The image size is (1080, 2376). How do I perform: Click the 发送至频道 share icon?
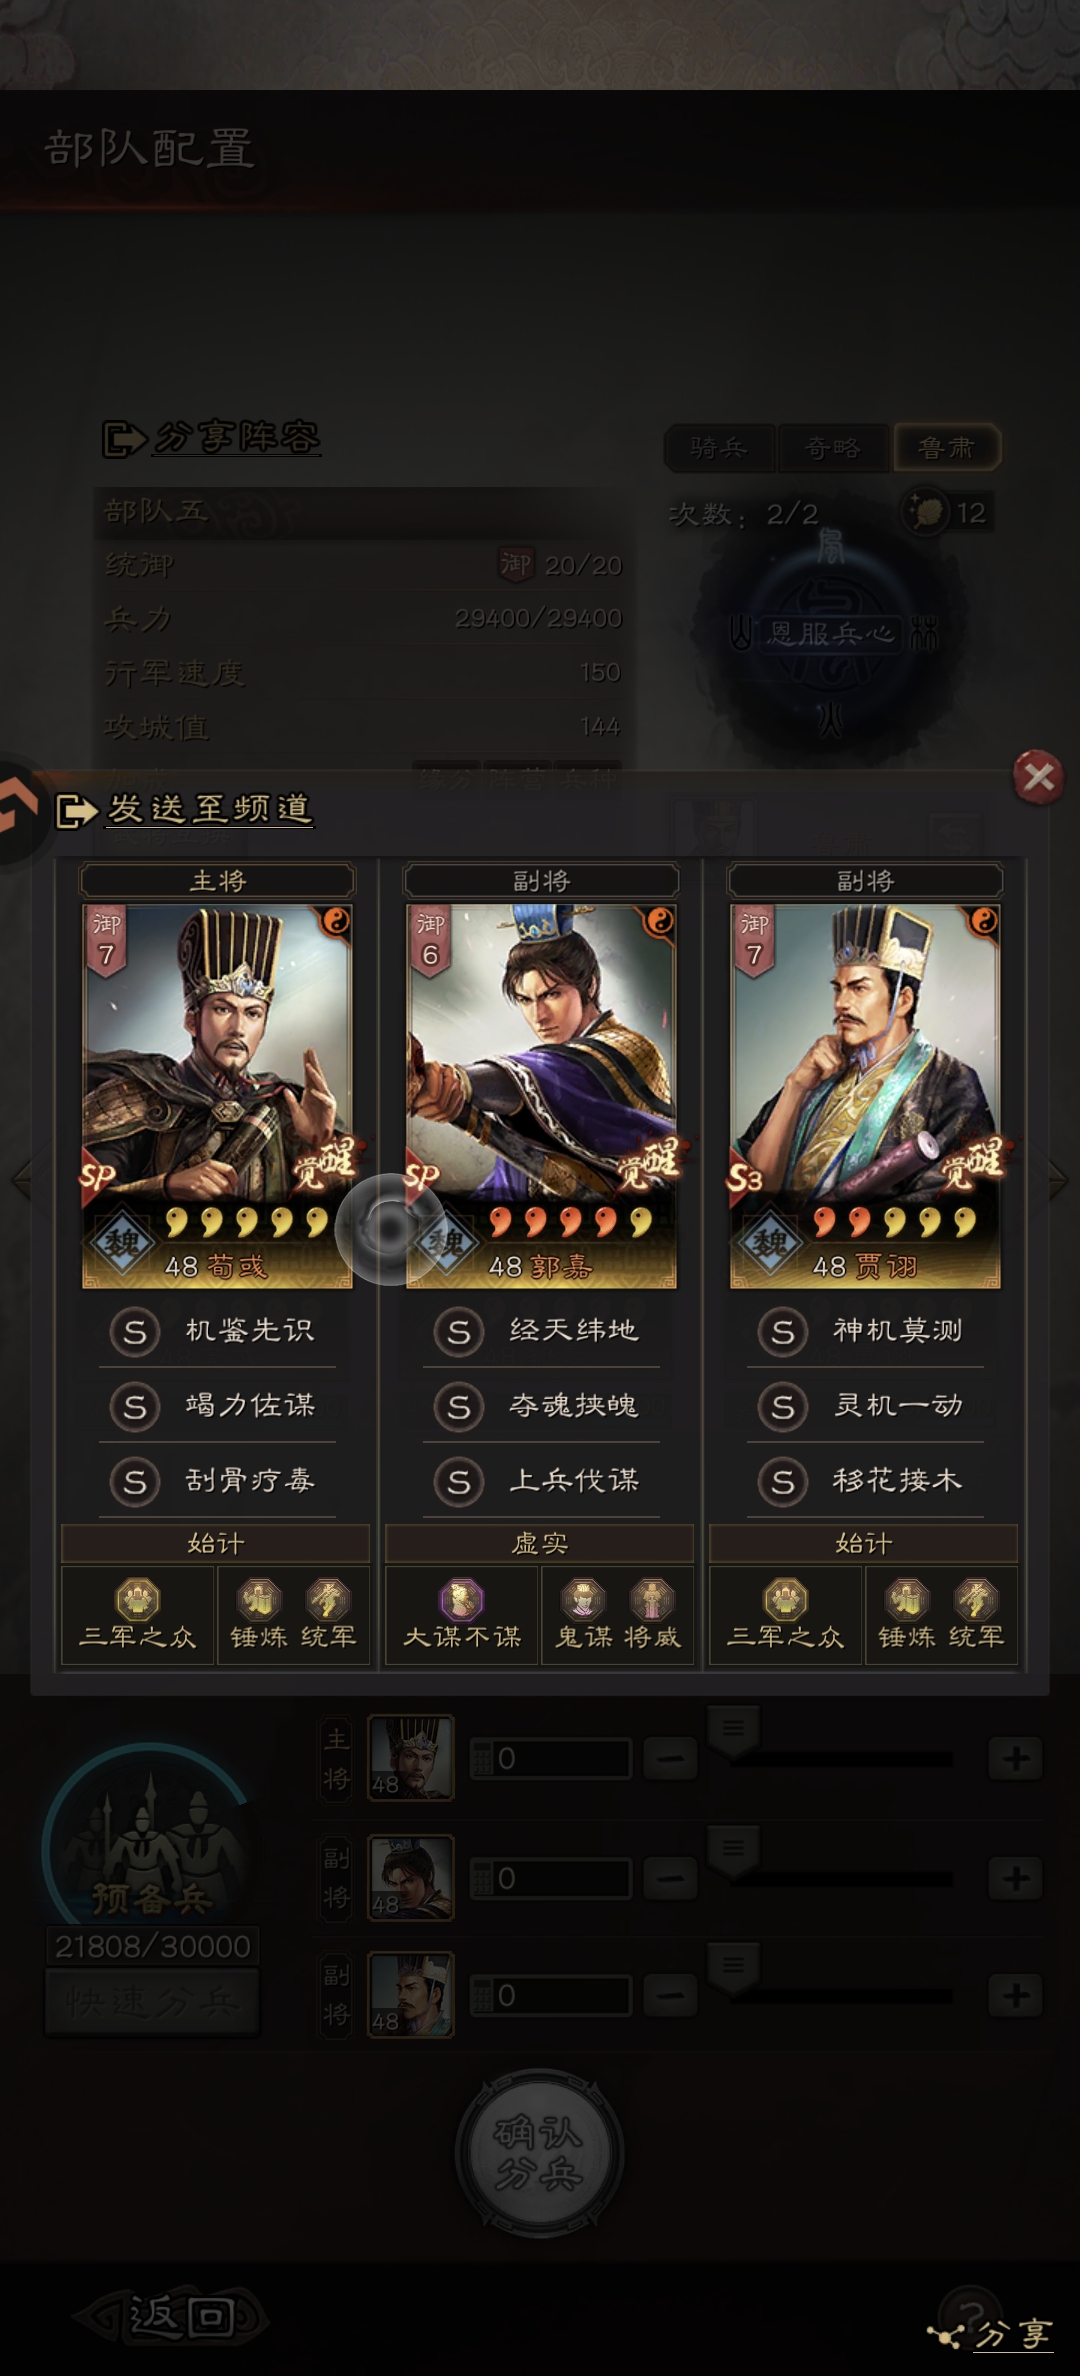(76, 810)
